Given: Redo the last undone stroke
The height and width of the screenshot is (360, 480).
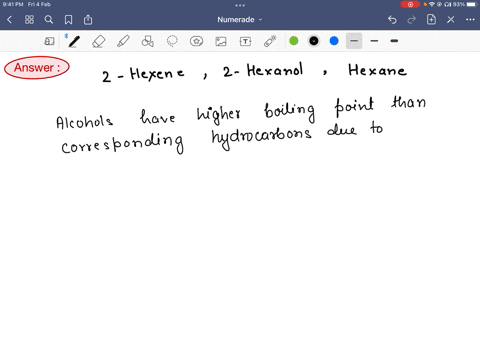Looking at the screenshot, I should (412, 20).
